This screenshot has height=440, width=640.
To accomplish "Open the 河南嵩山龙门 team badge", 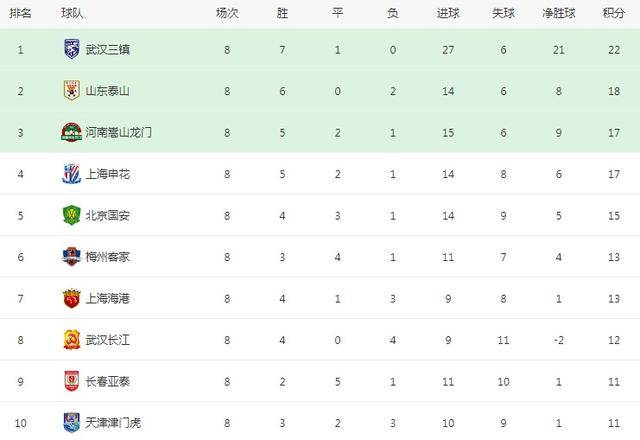I will 71,132.
